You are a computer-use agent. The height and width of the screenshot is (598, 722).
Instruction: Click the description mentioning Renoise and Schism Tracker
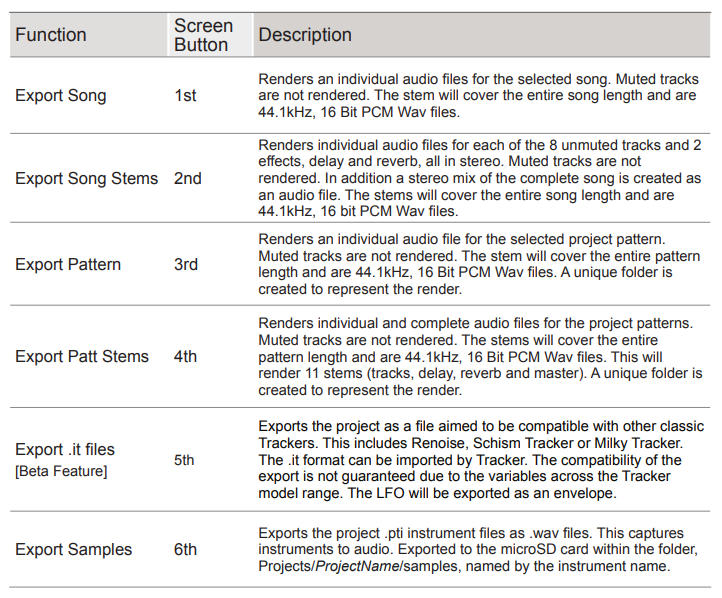pos(481,460)
